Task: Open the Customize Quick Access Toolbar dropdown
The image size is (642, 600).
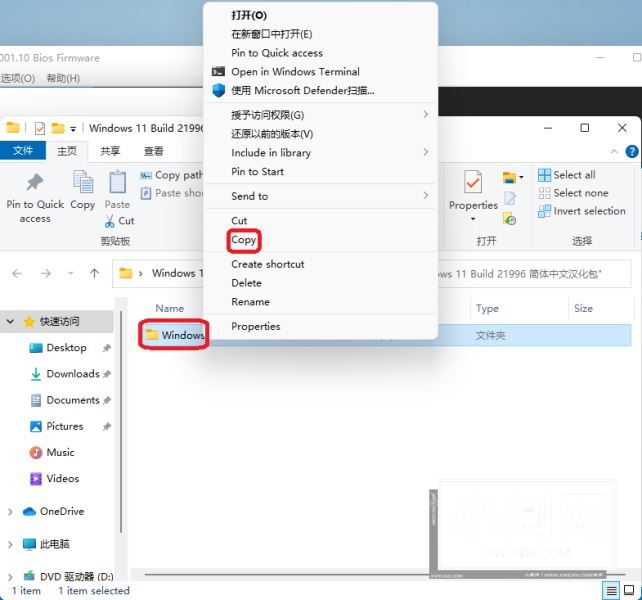Action: click(73, 129)
